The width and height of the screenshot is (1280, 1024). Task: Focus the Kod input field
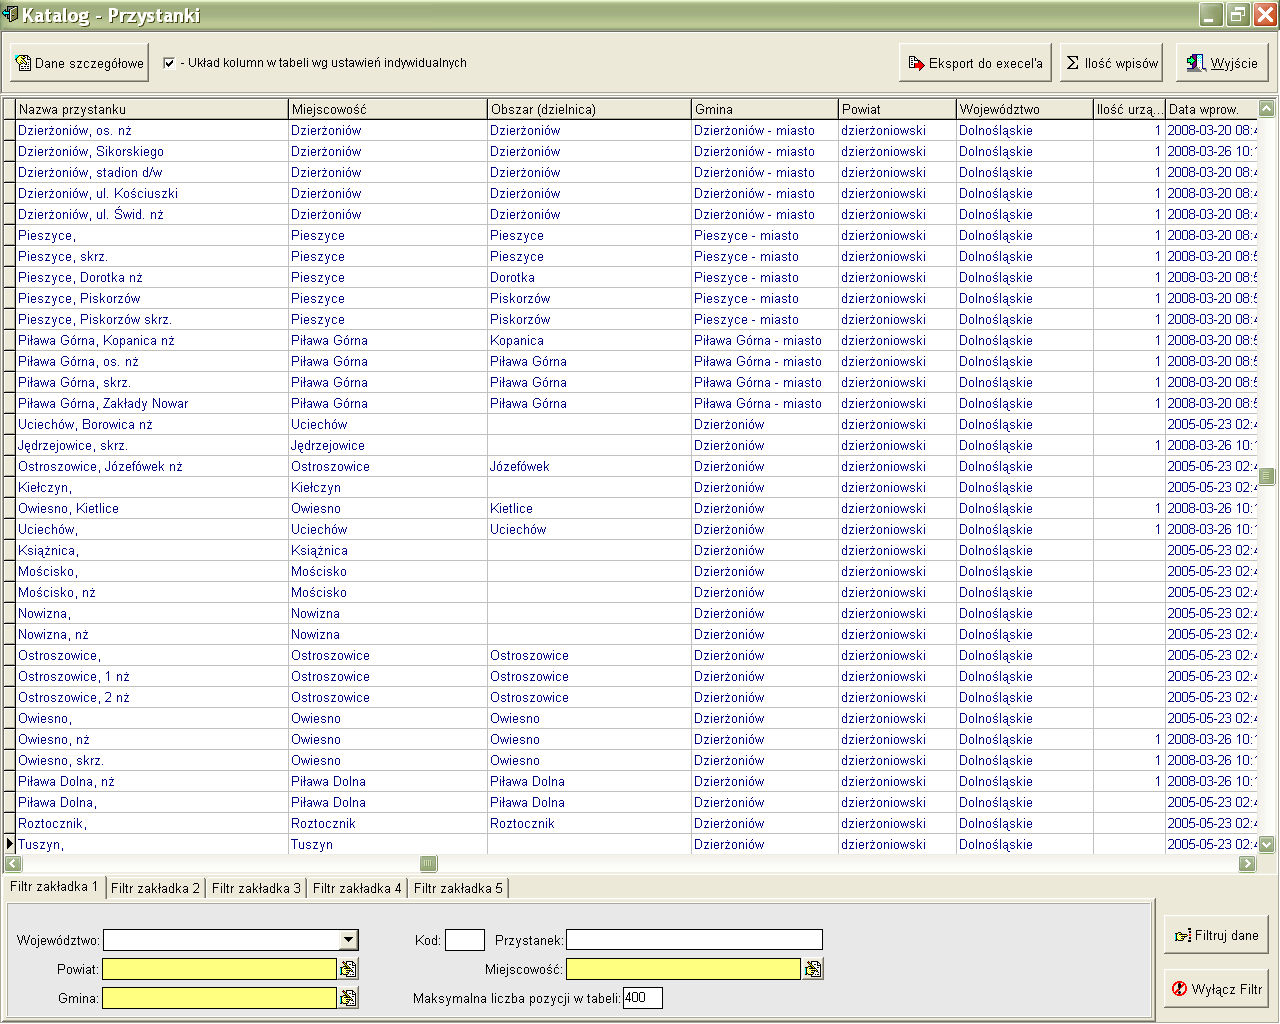pyautogui.click(x=464, y=940)
